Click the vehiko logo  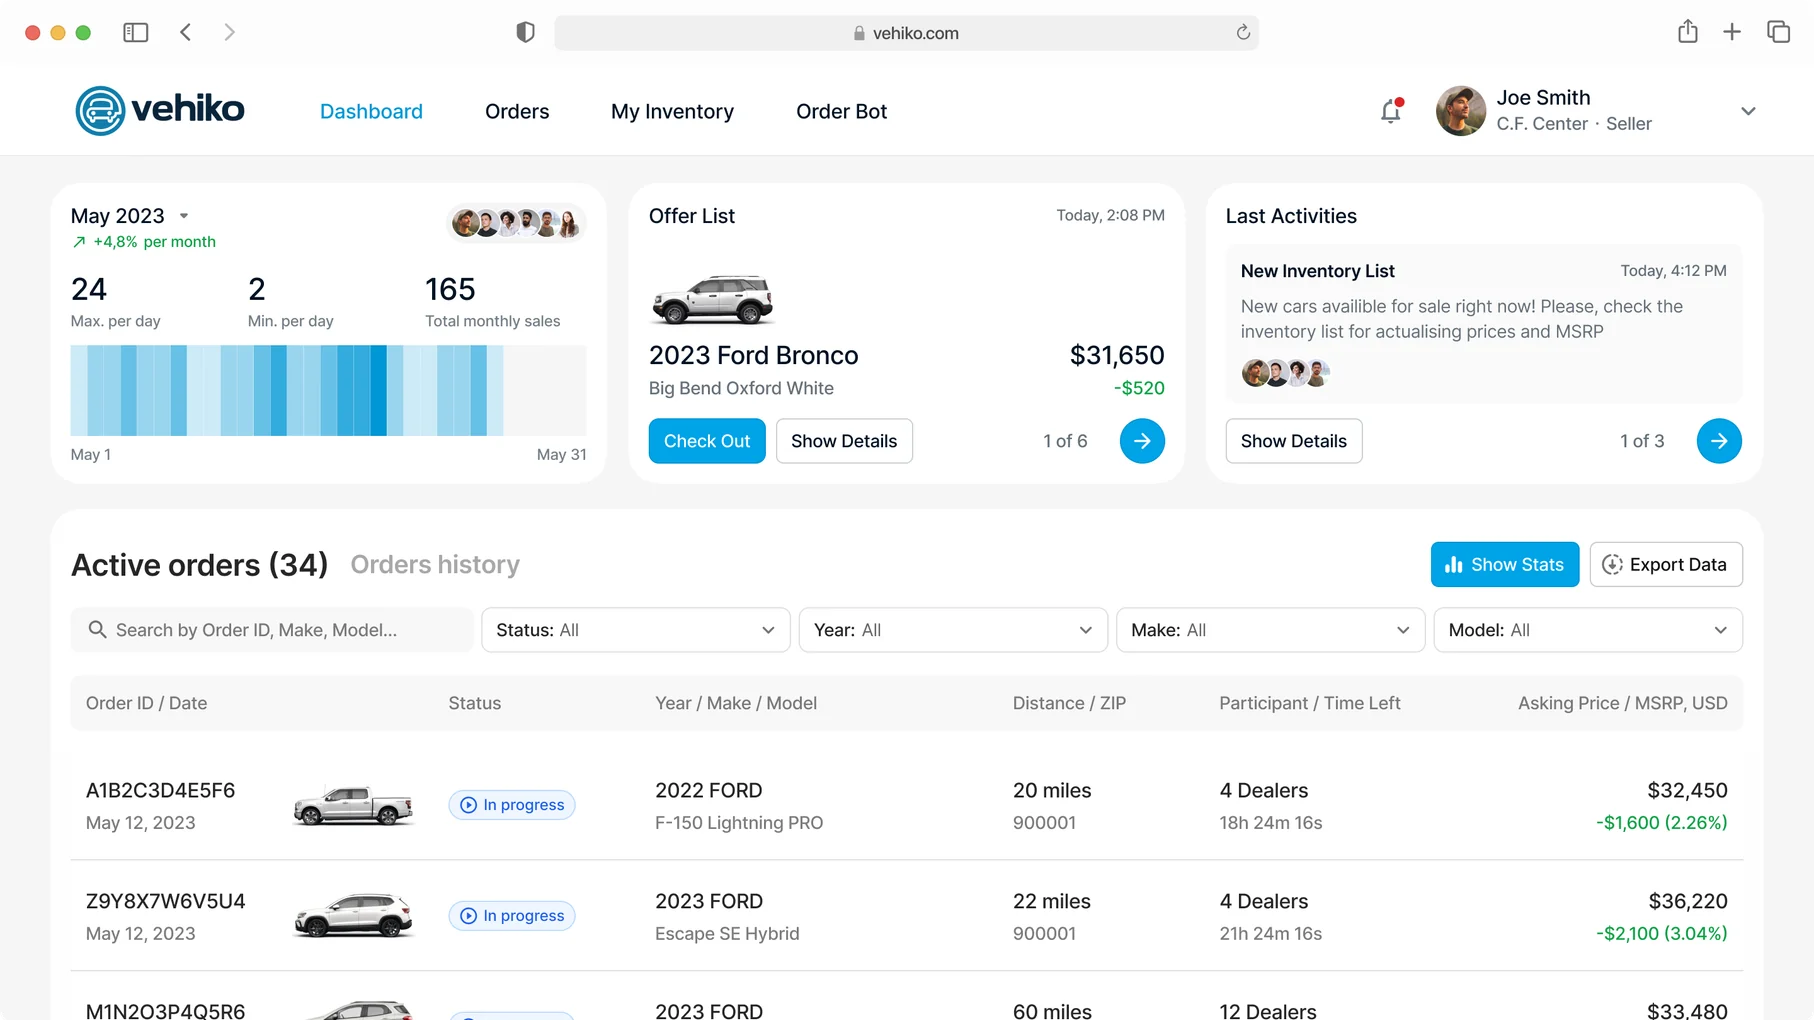(160, 110)
